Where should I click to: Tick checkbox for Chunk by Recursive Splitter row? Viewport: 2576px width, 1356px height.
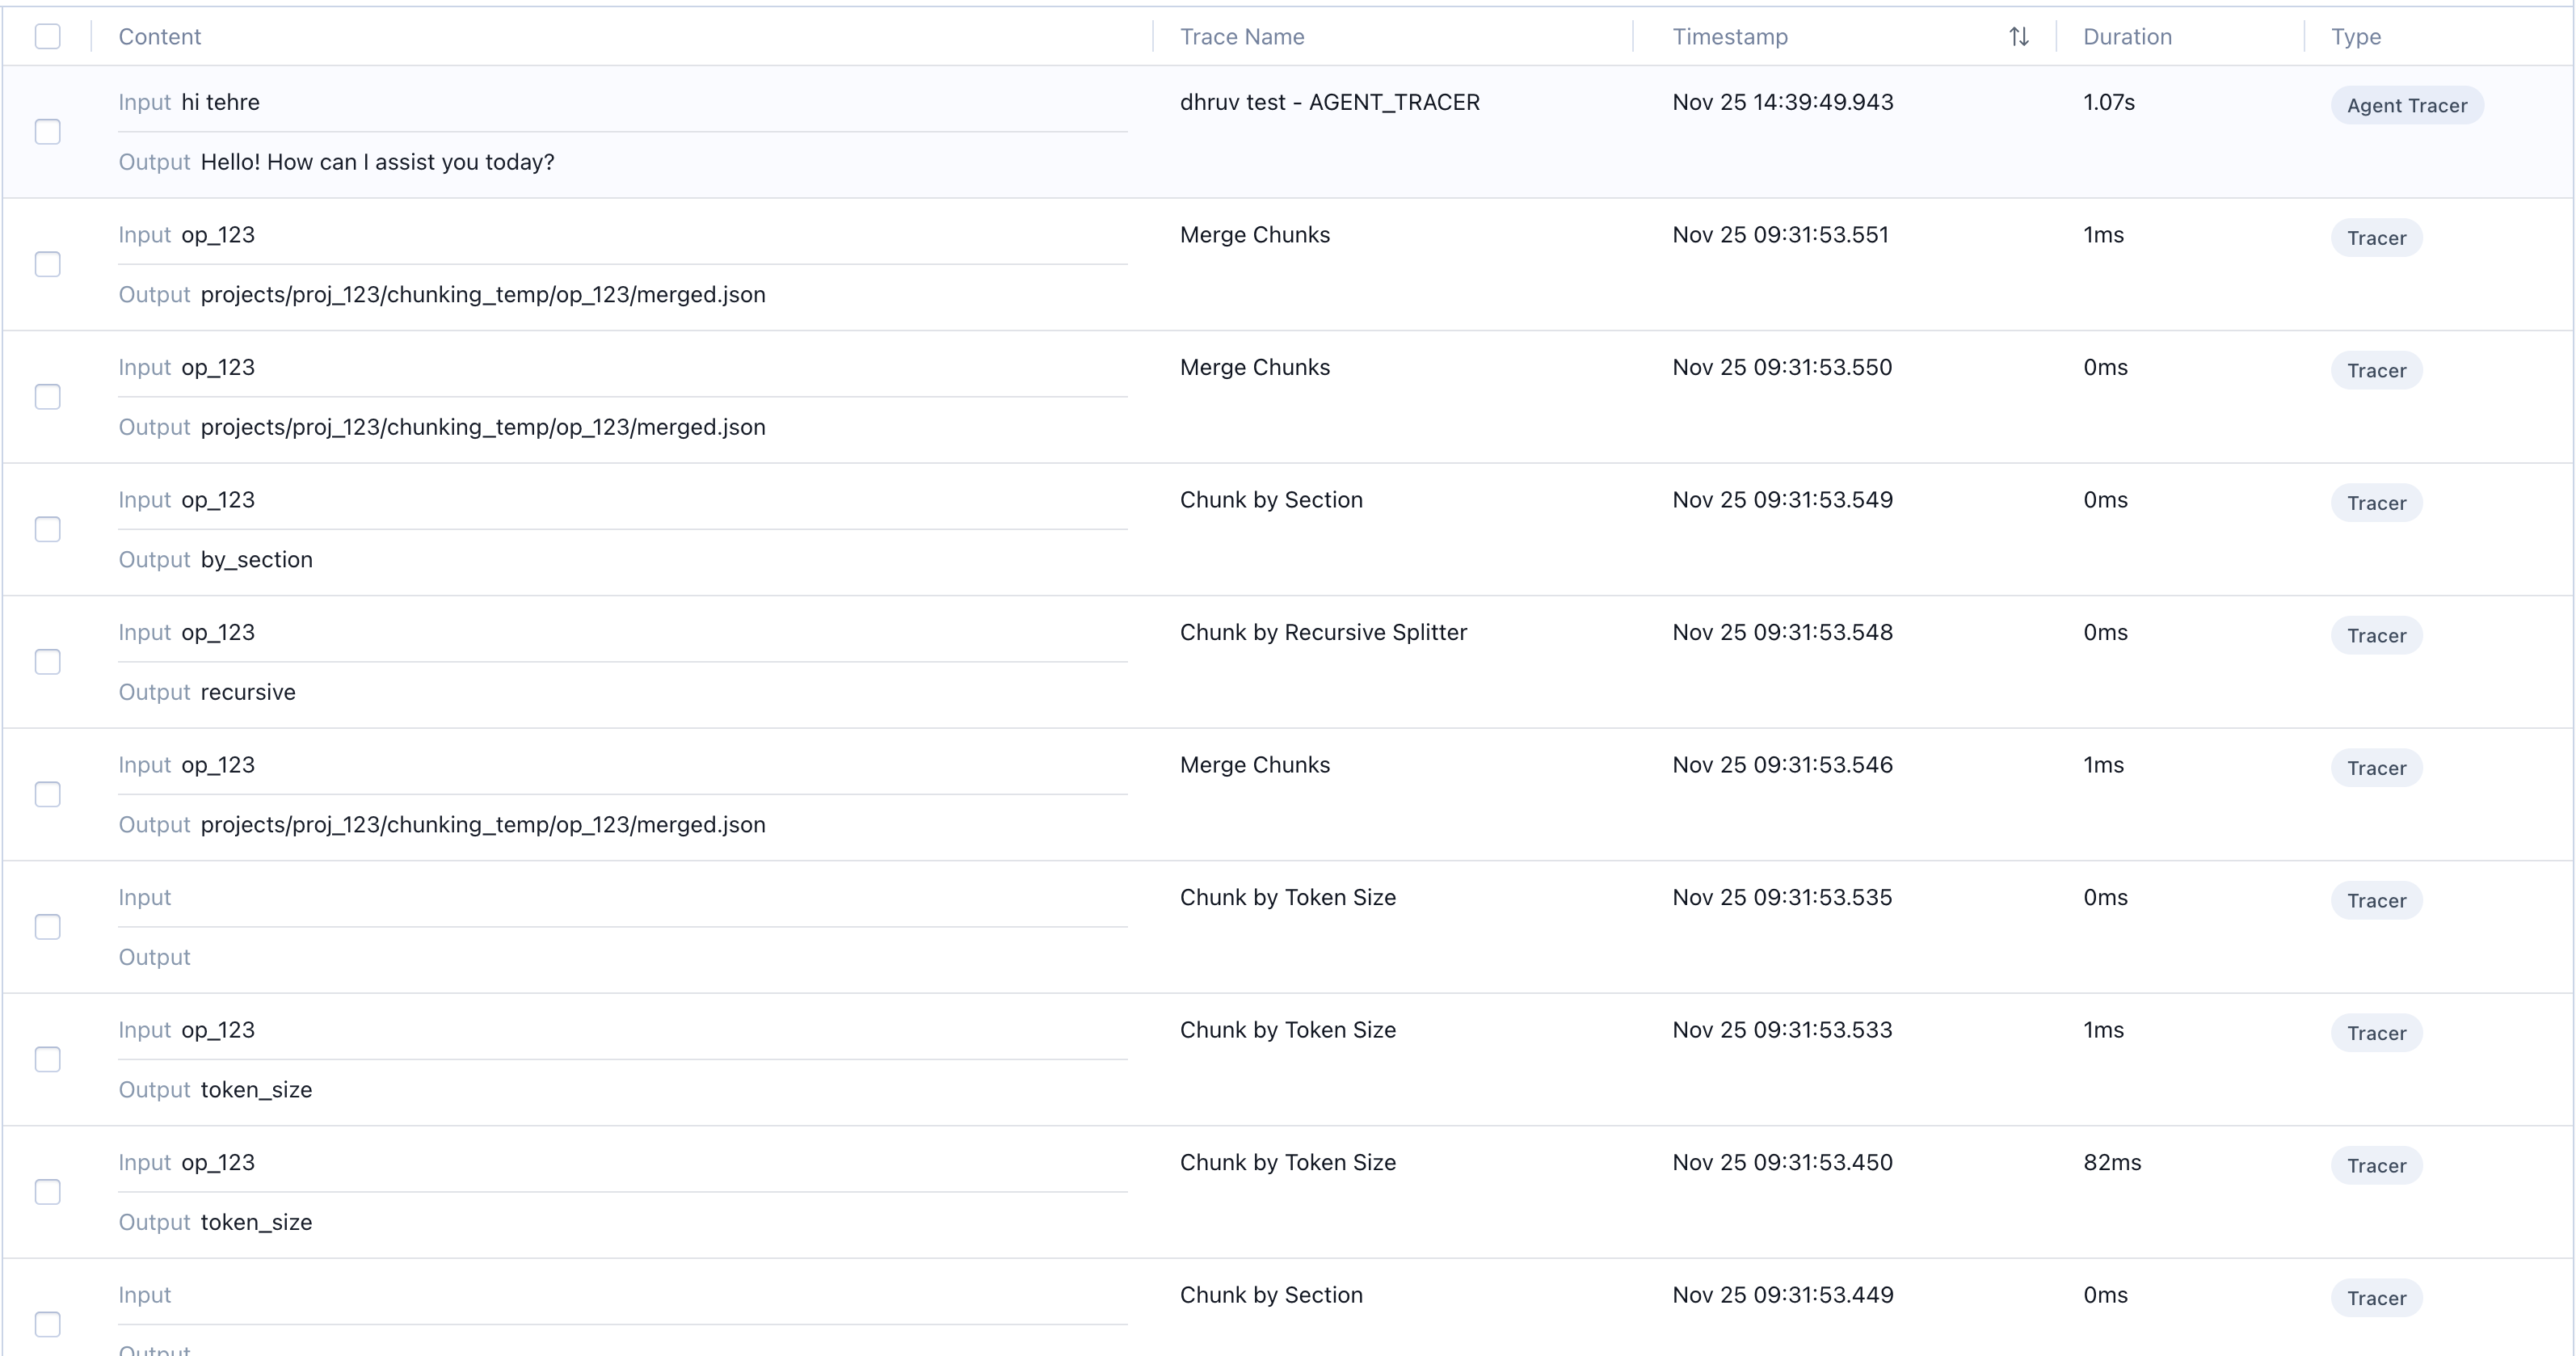coord(47,662)
